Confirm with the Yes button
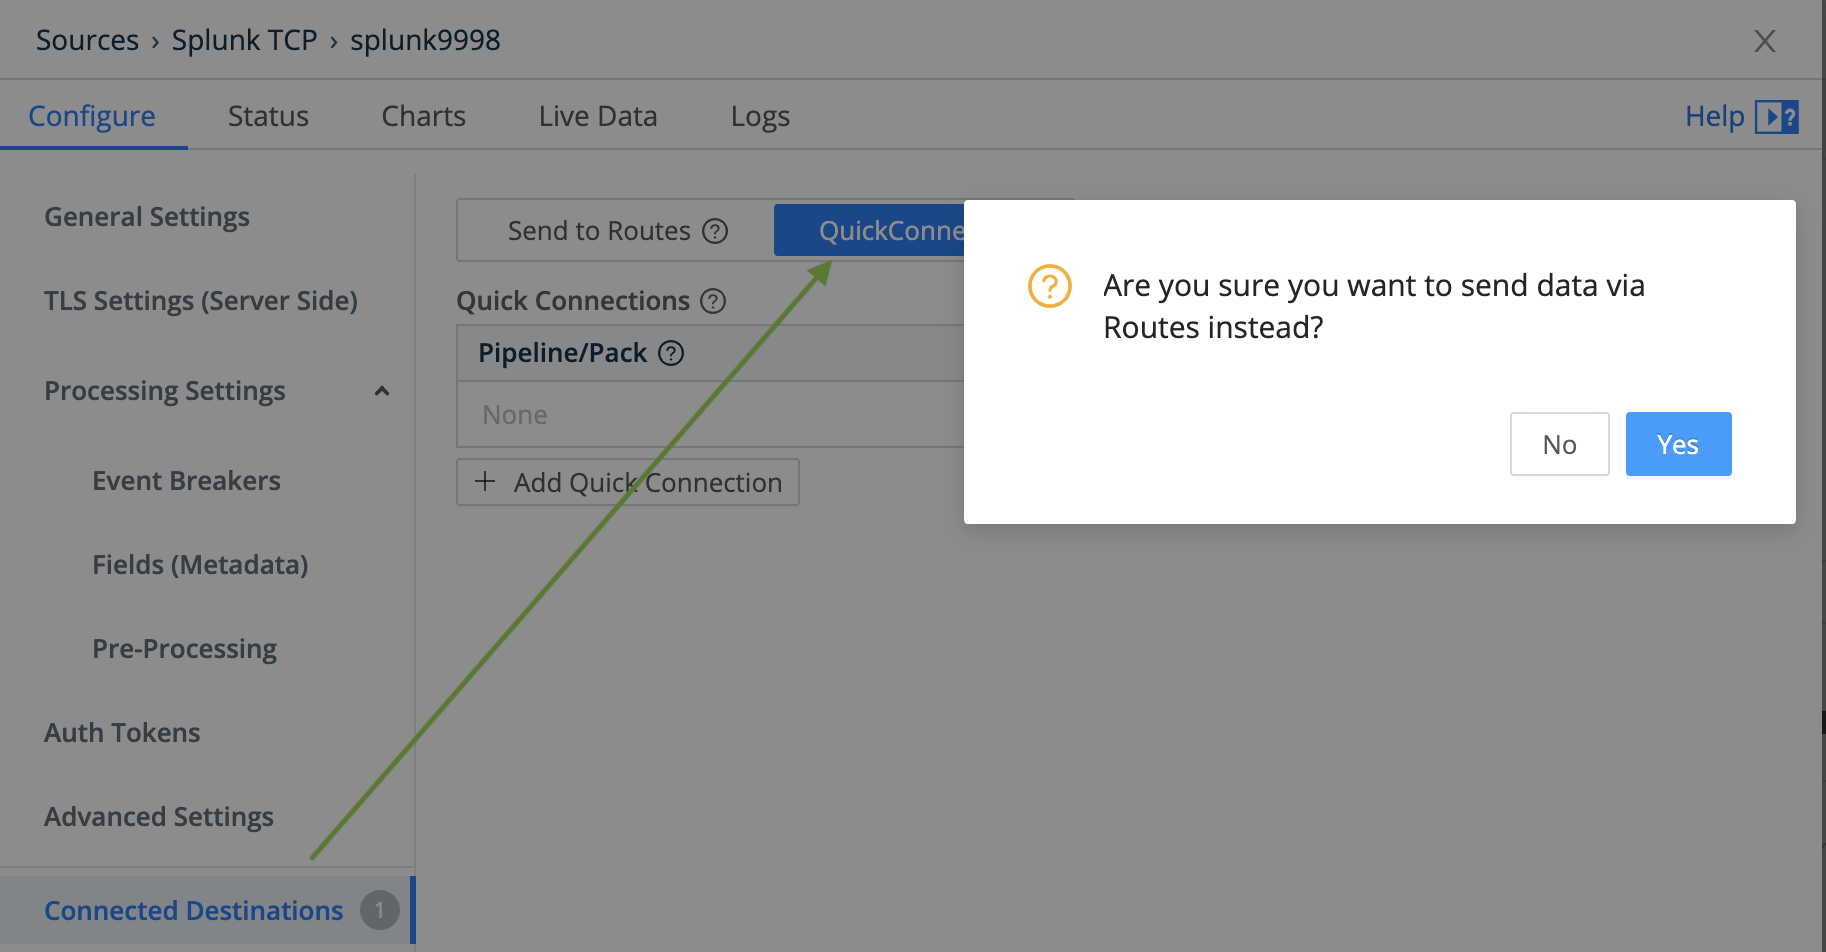The image size is (1826, 952). 1677,443
